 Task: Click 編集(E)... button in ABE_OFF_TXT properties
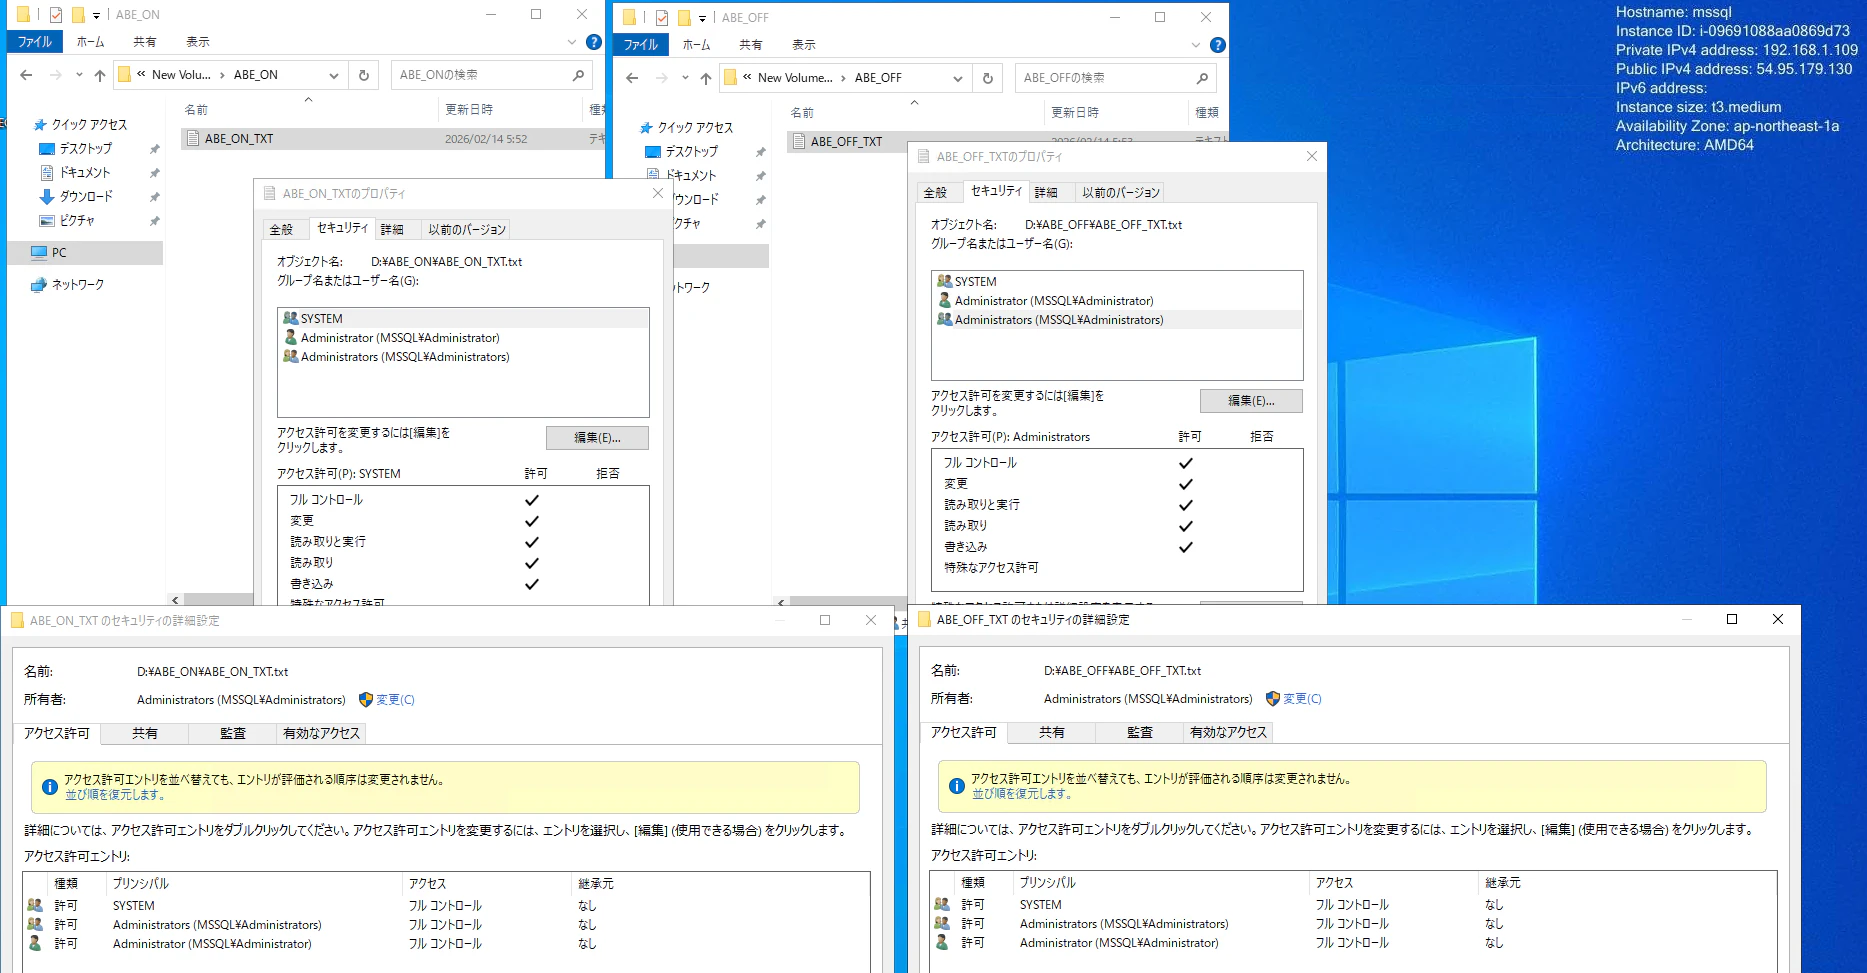click(1251, 401)
